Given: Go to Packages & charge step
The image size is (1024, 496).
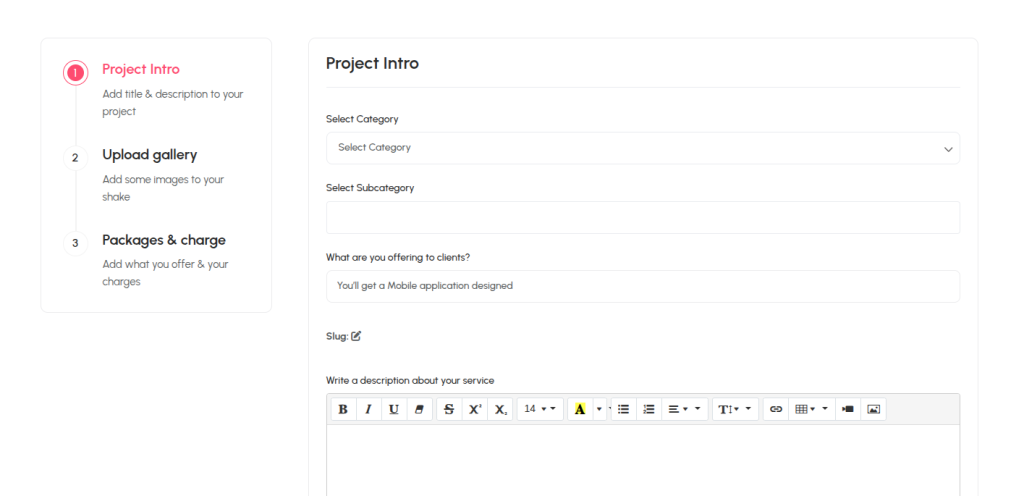Looking at the screenshot, I should click(x=163, y=240).
